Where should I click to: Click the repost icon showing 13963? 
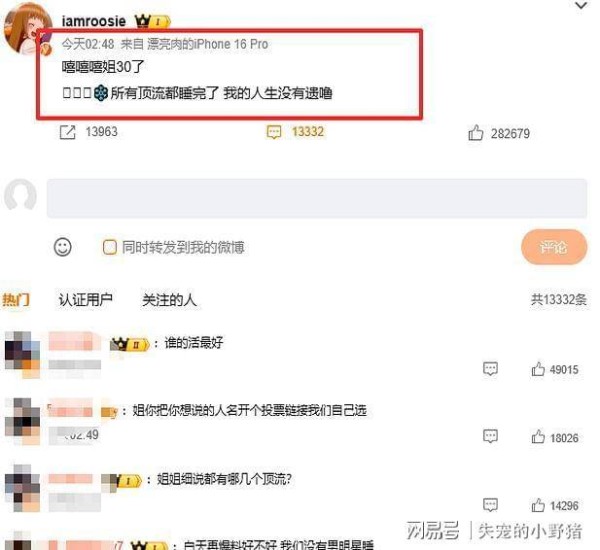(x=68, y=132)
